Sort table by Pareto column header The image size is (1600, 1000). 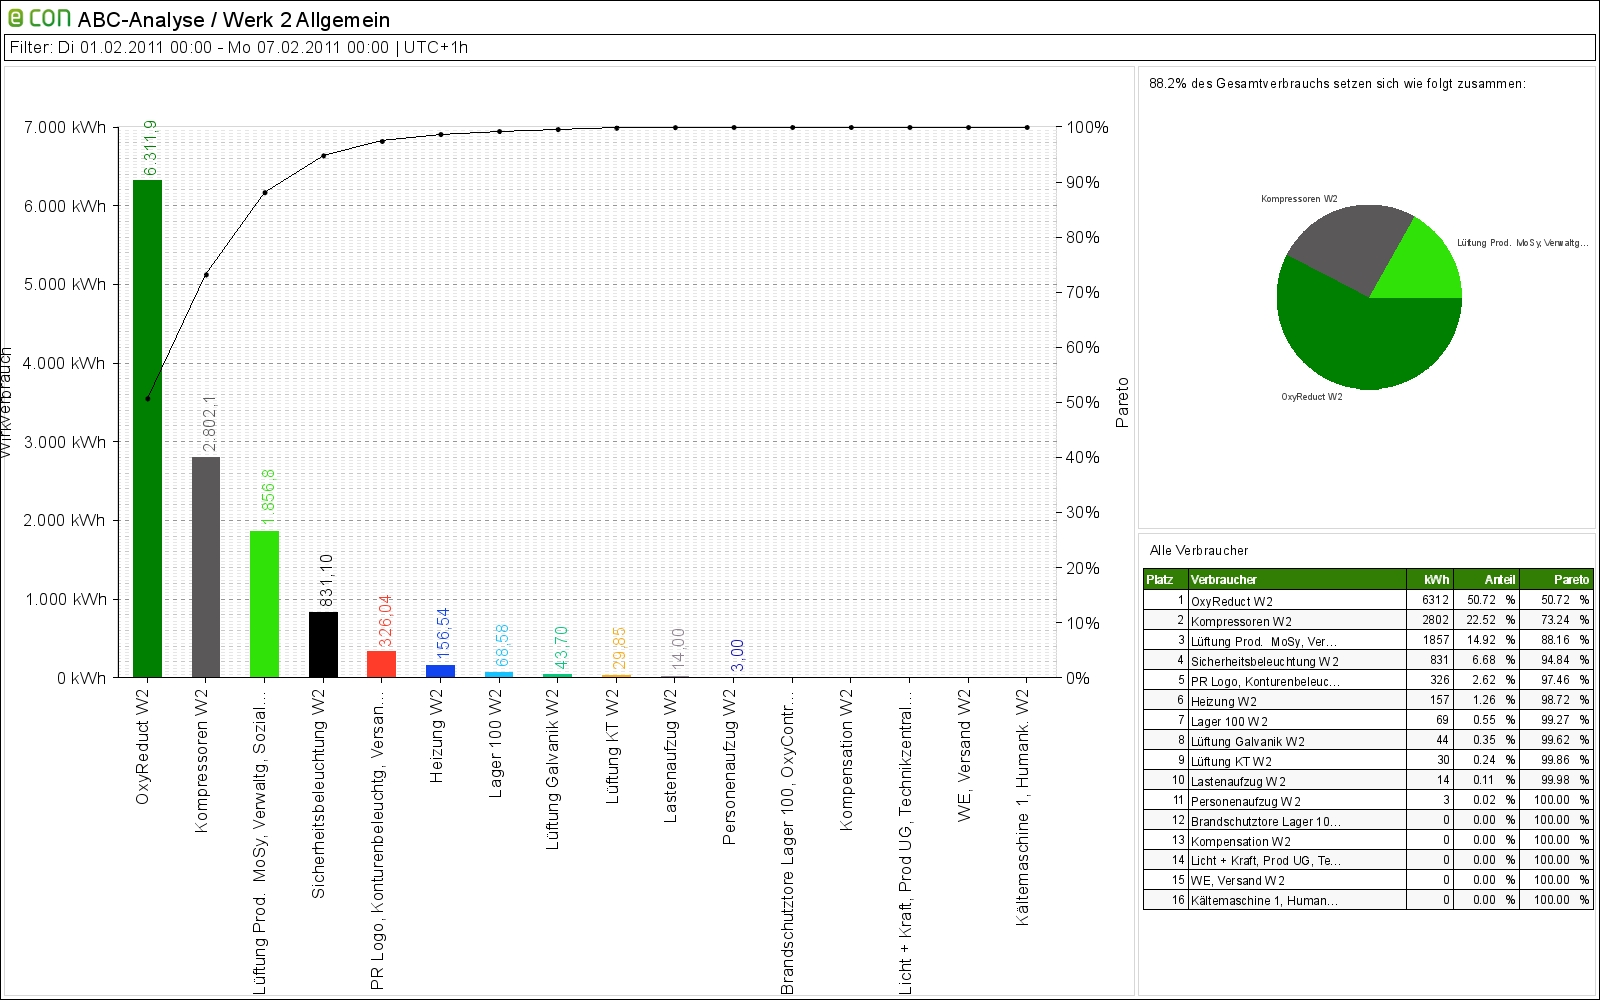1556,579
